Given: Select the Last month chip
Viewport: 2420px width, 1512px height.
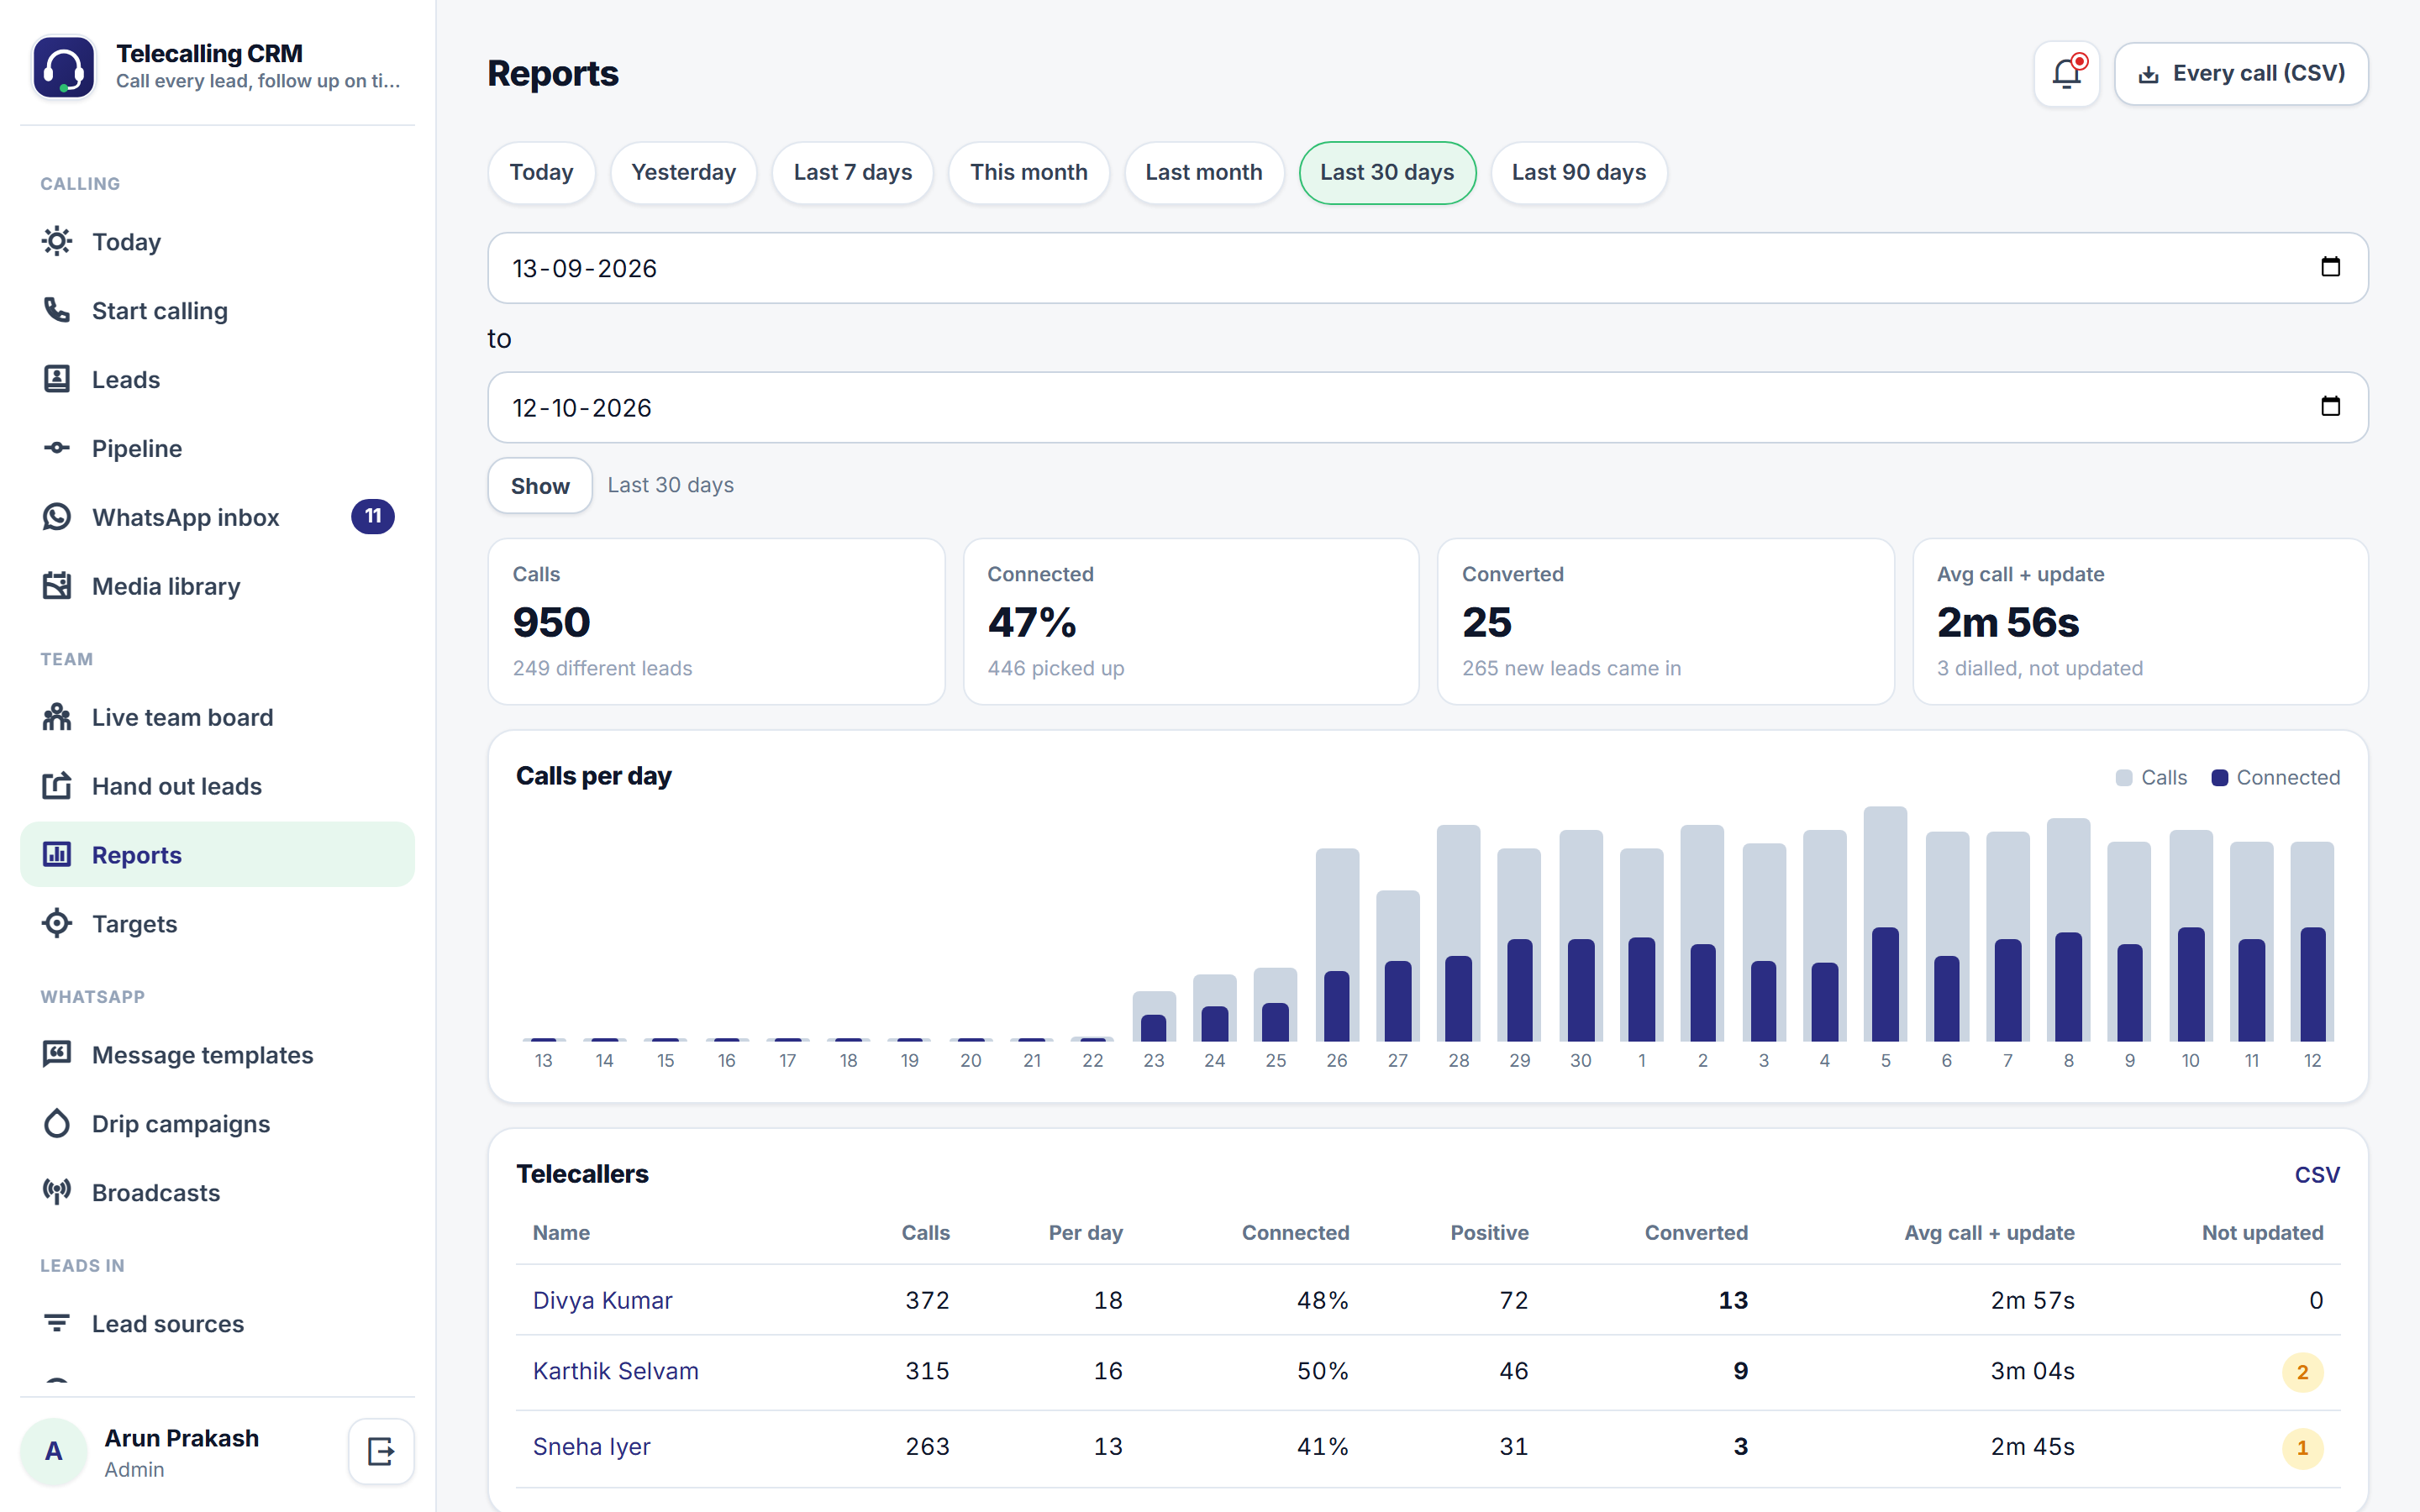Looking at the screenshot, I should point(1204,172).
